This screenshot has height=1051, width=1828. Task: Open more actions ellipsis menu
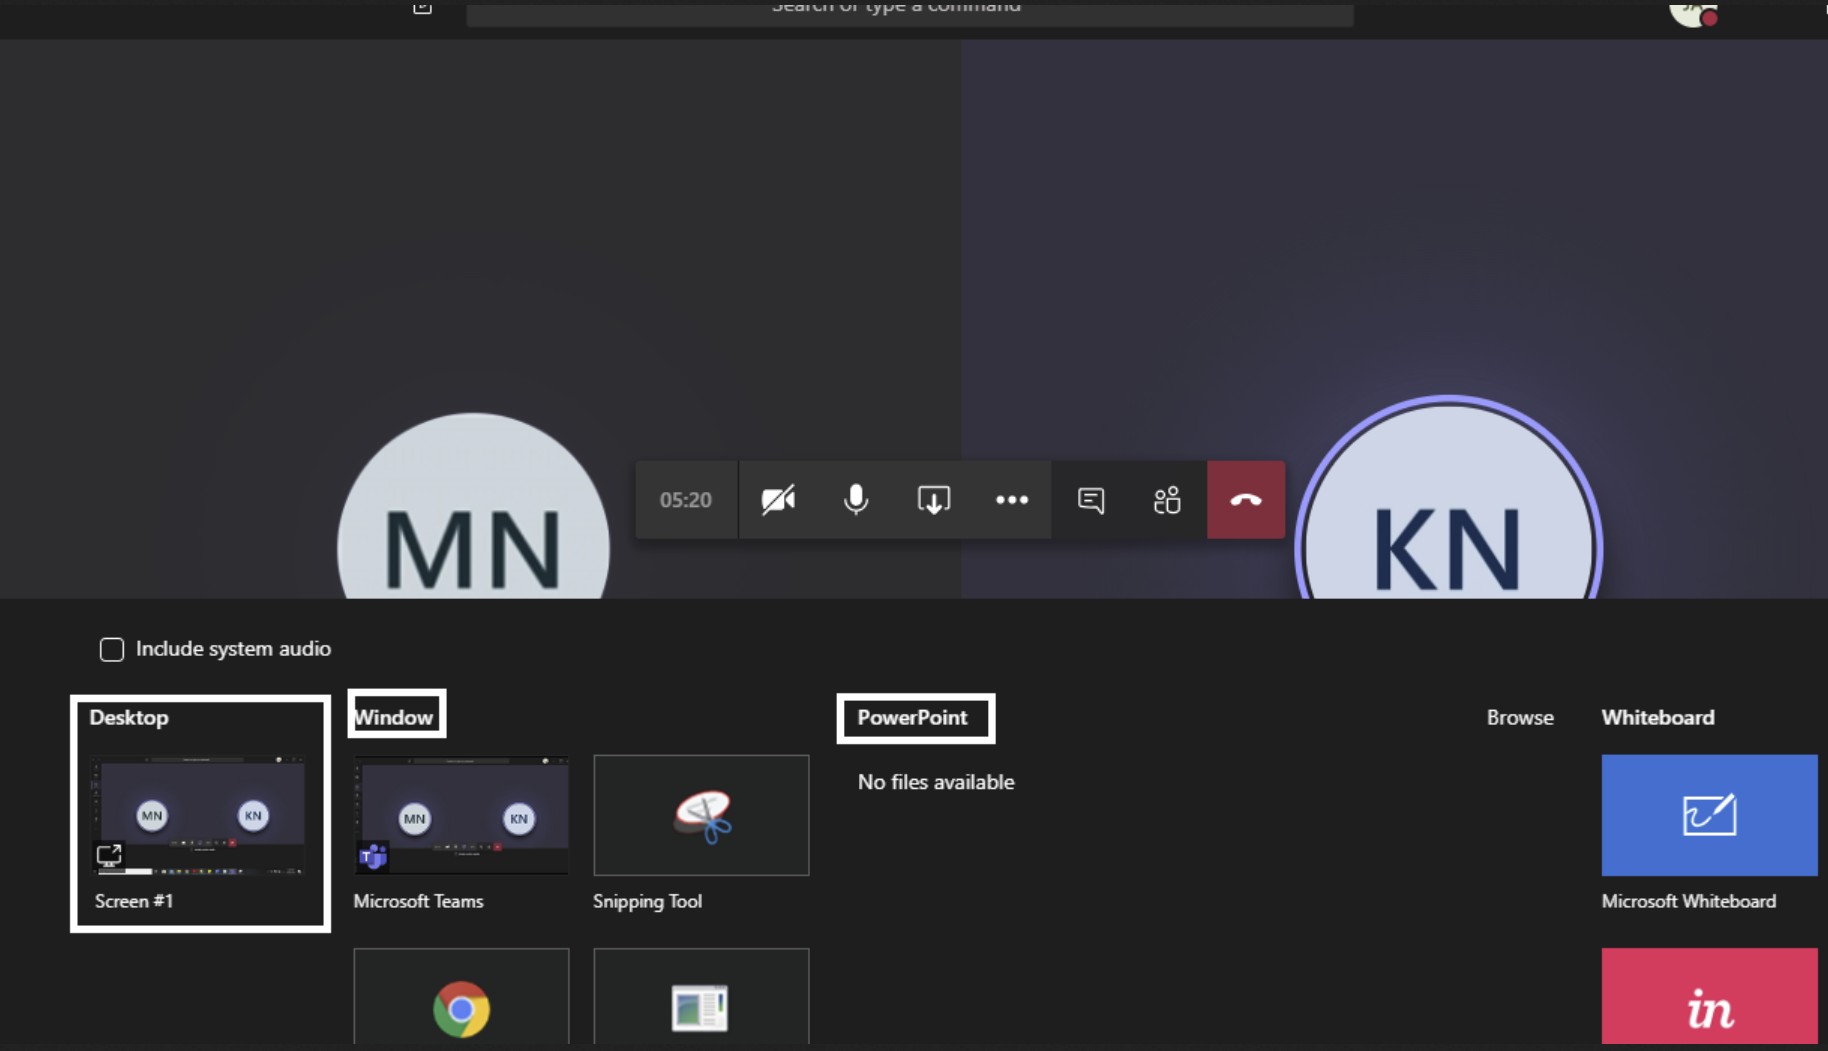tap(1011, 500)
